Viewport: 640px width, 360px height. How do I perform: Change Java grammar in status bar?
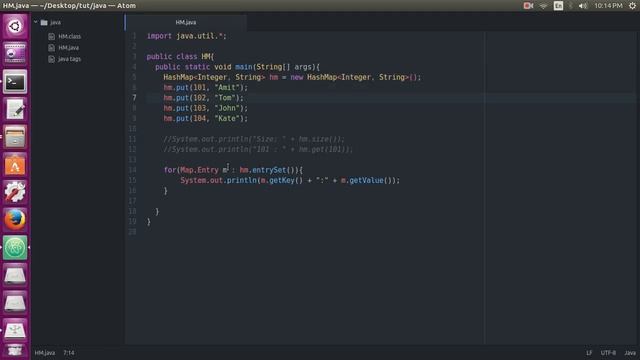coord(630,353)
